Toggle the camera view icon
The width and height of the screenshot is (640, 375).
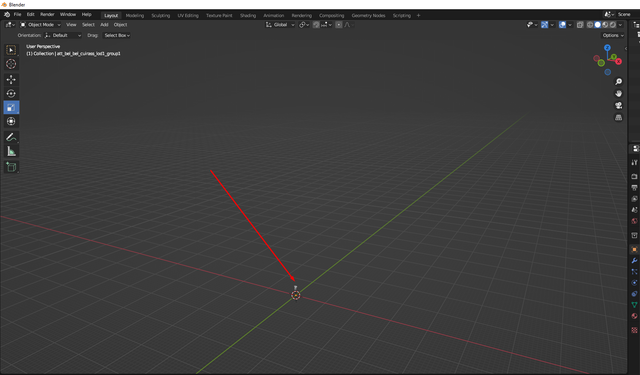619,105
